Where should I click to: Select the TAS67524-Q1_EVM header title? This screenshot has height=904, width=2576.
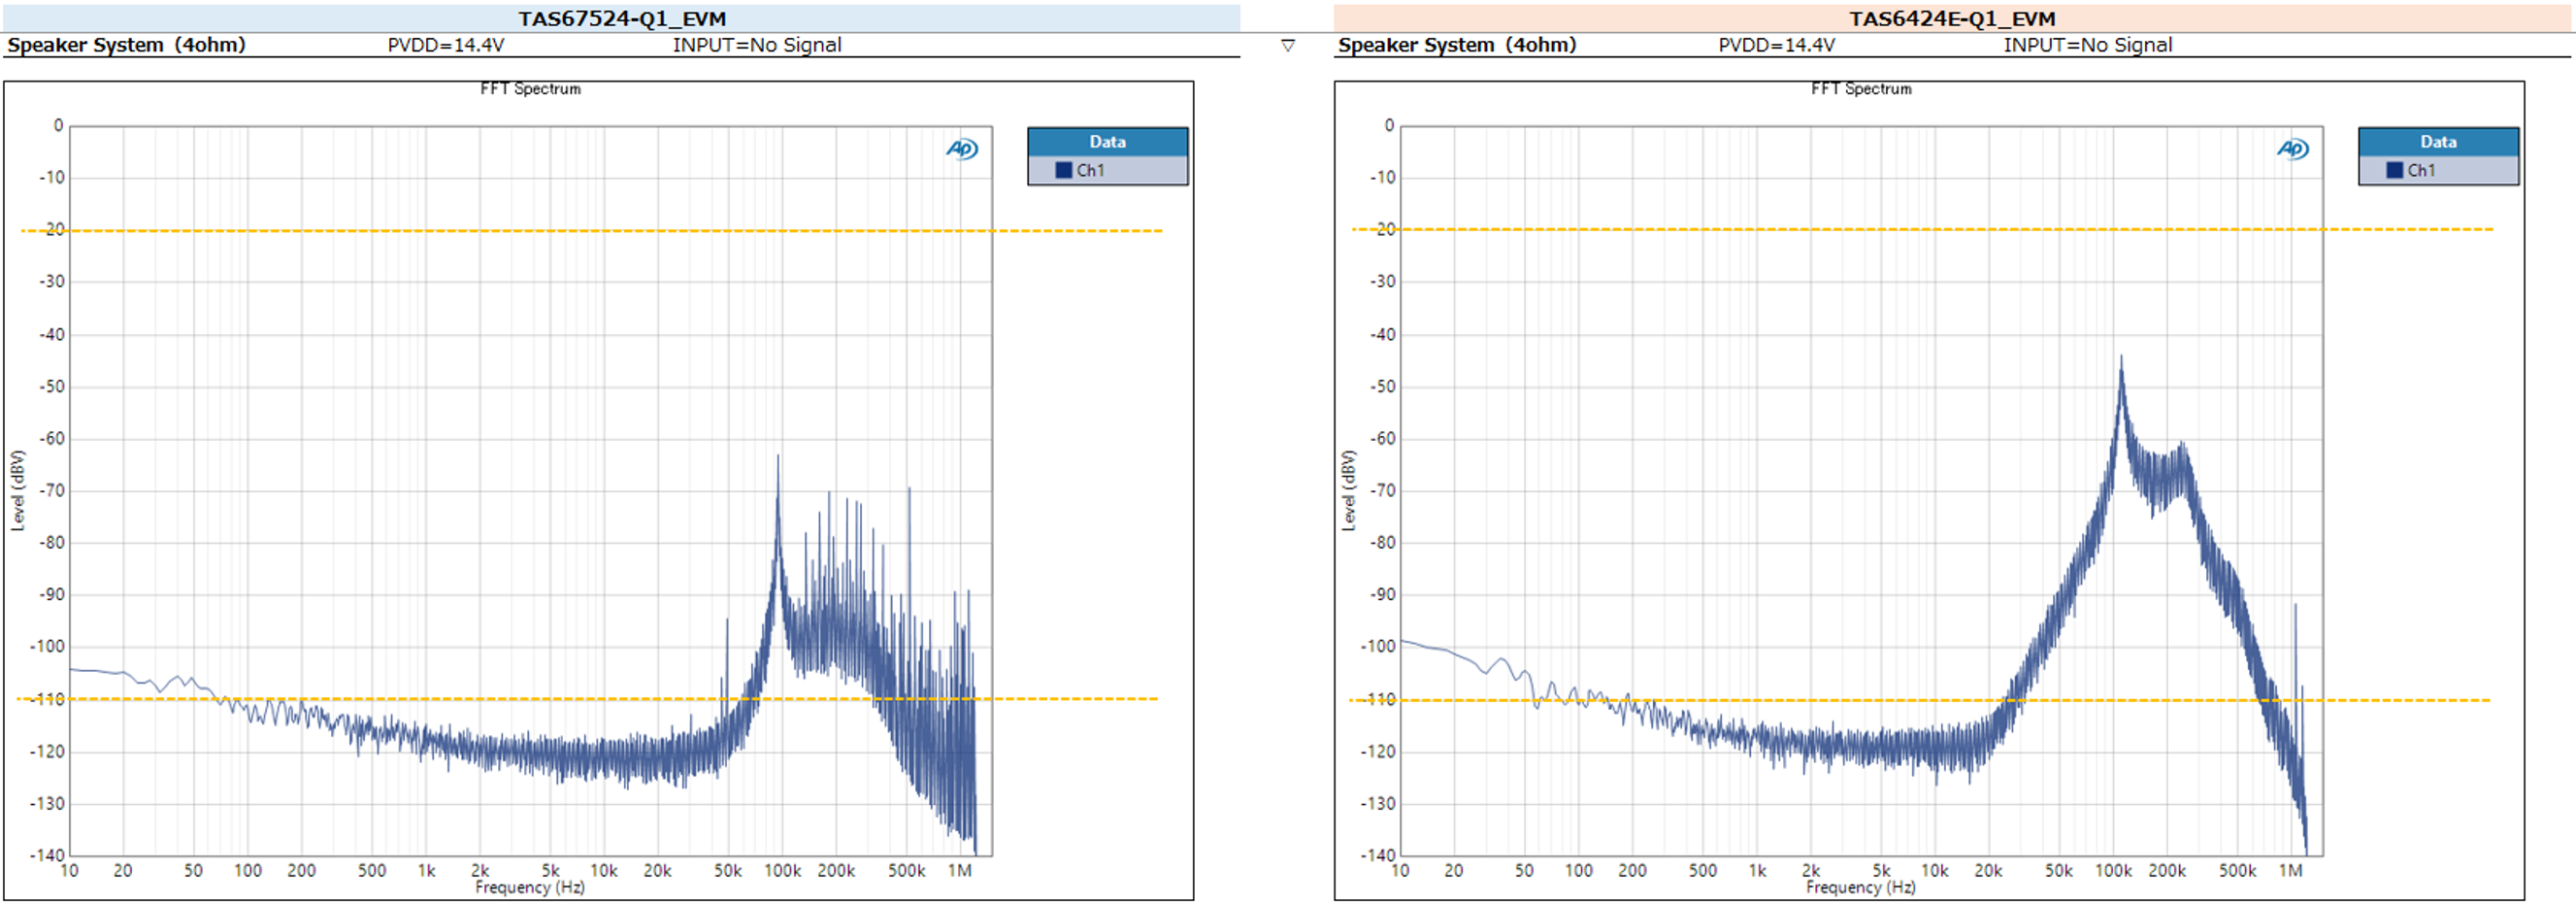pos(622,18)
